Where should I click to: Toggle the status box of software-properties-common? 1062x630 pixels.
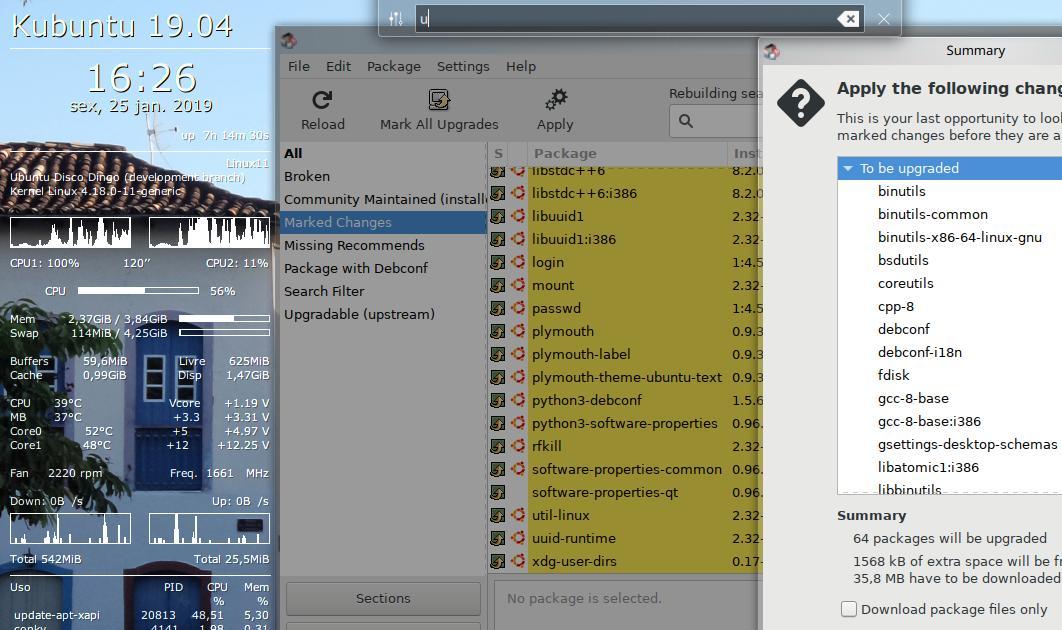tap(498, 469)
